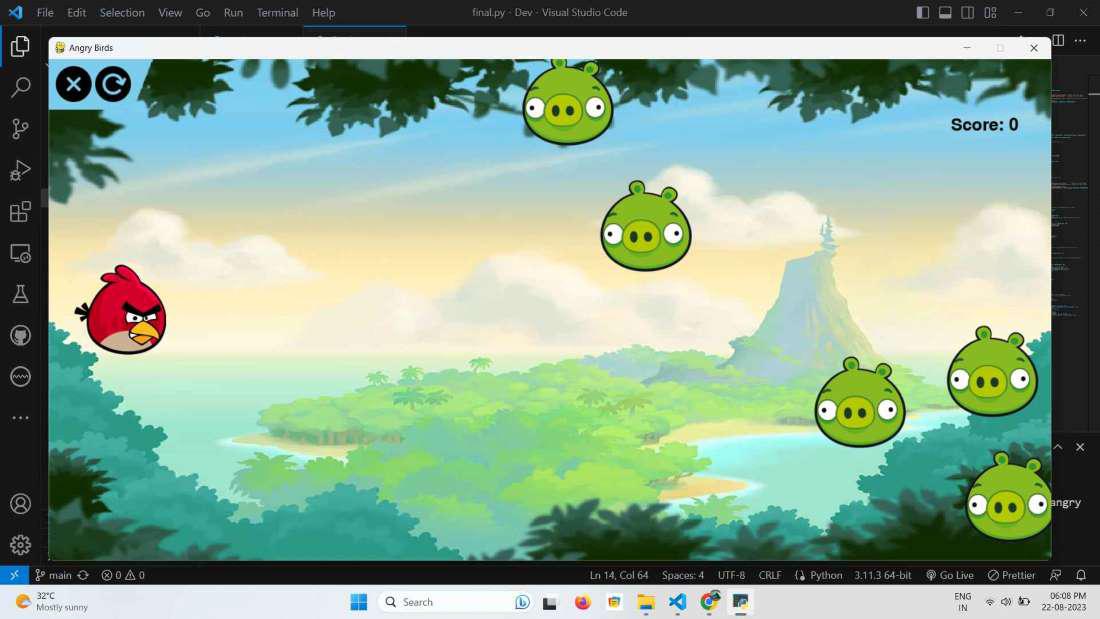Open the weather widget showing 32°C
Image resolution: width=1100 pixels, height=619 pixels.
click(x=52, y=602)
